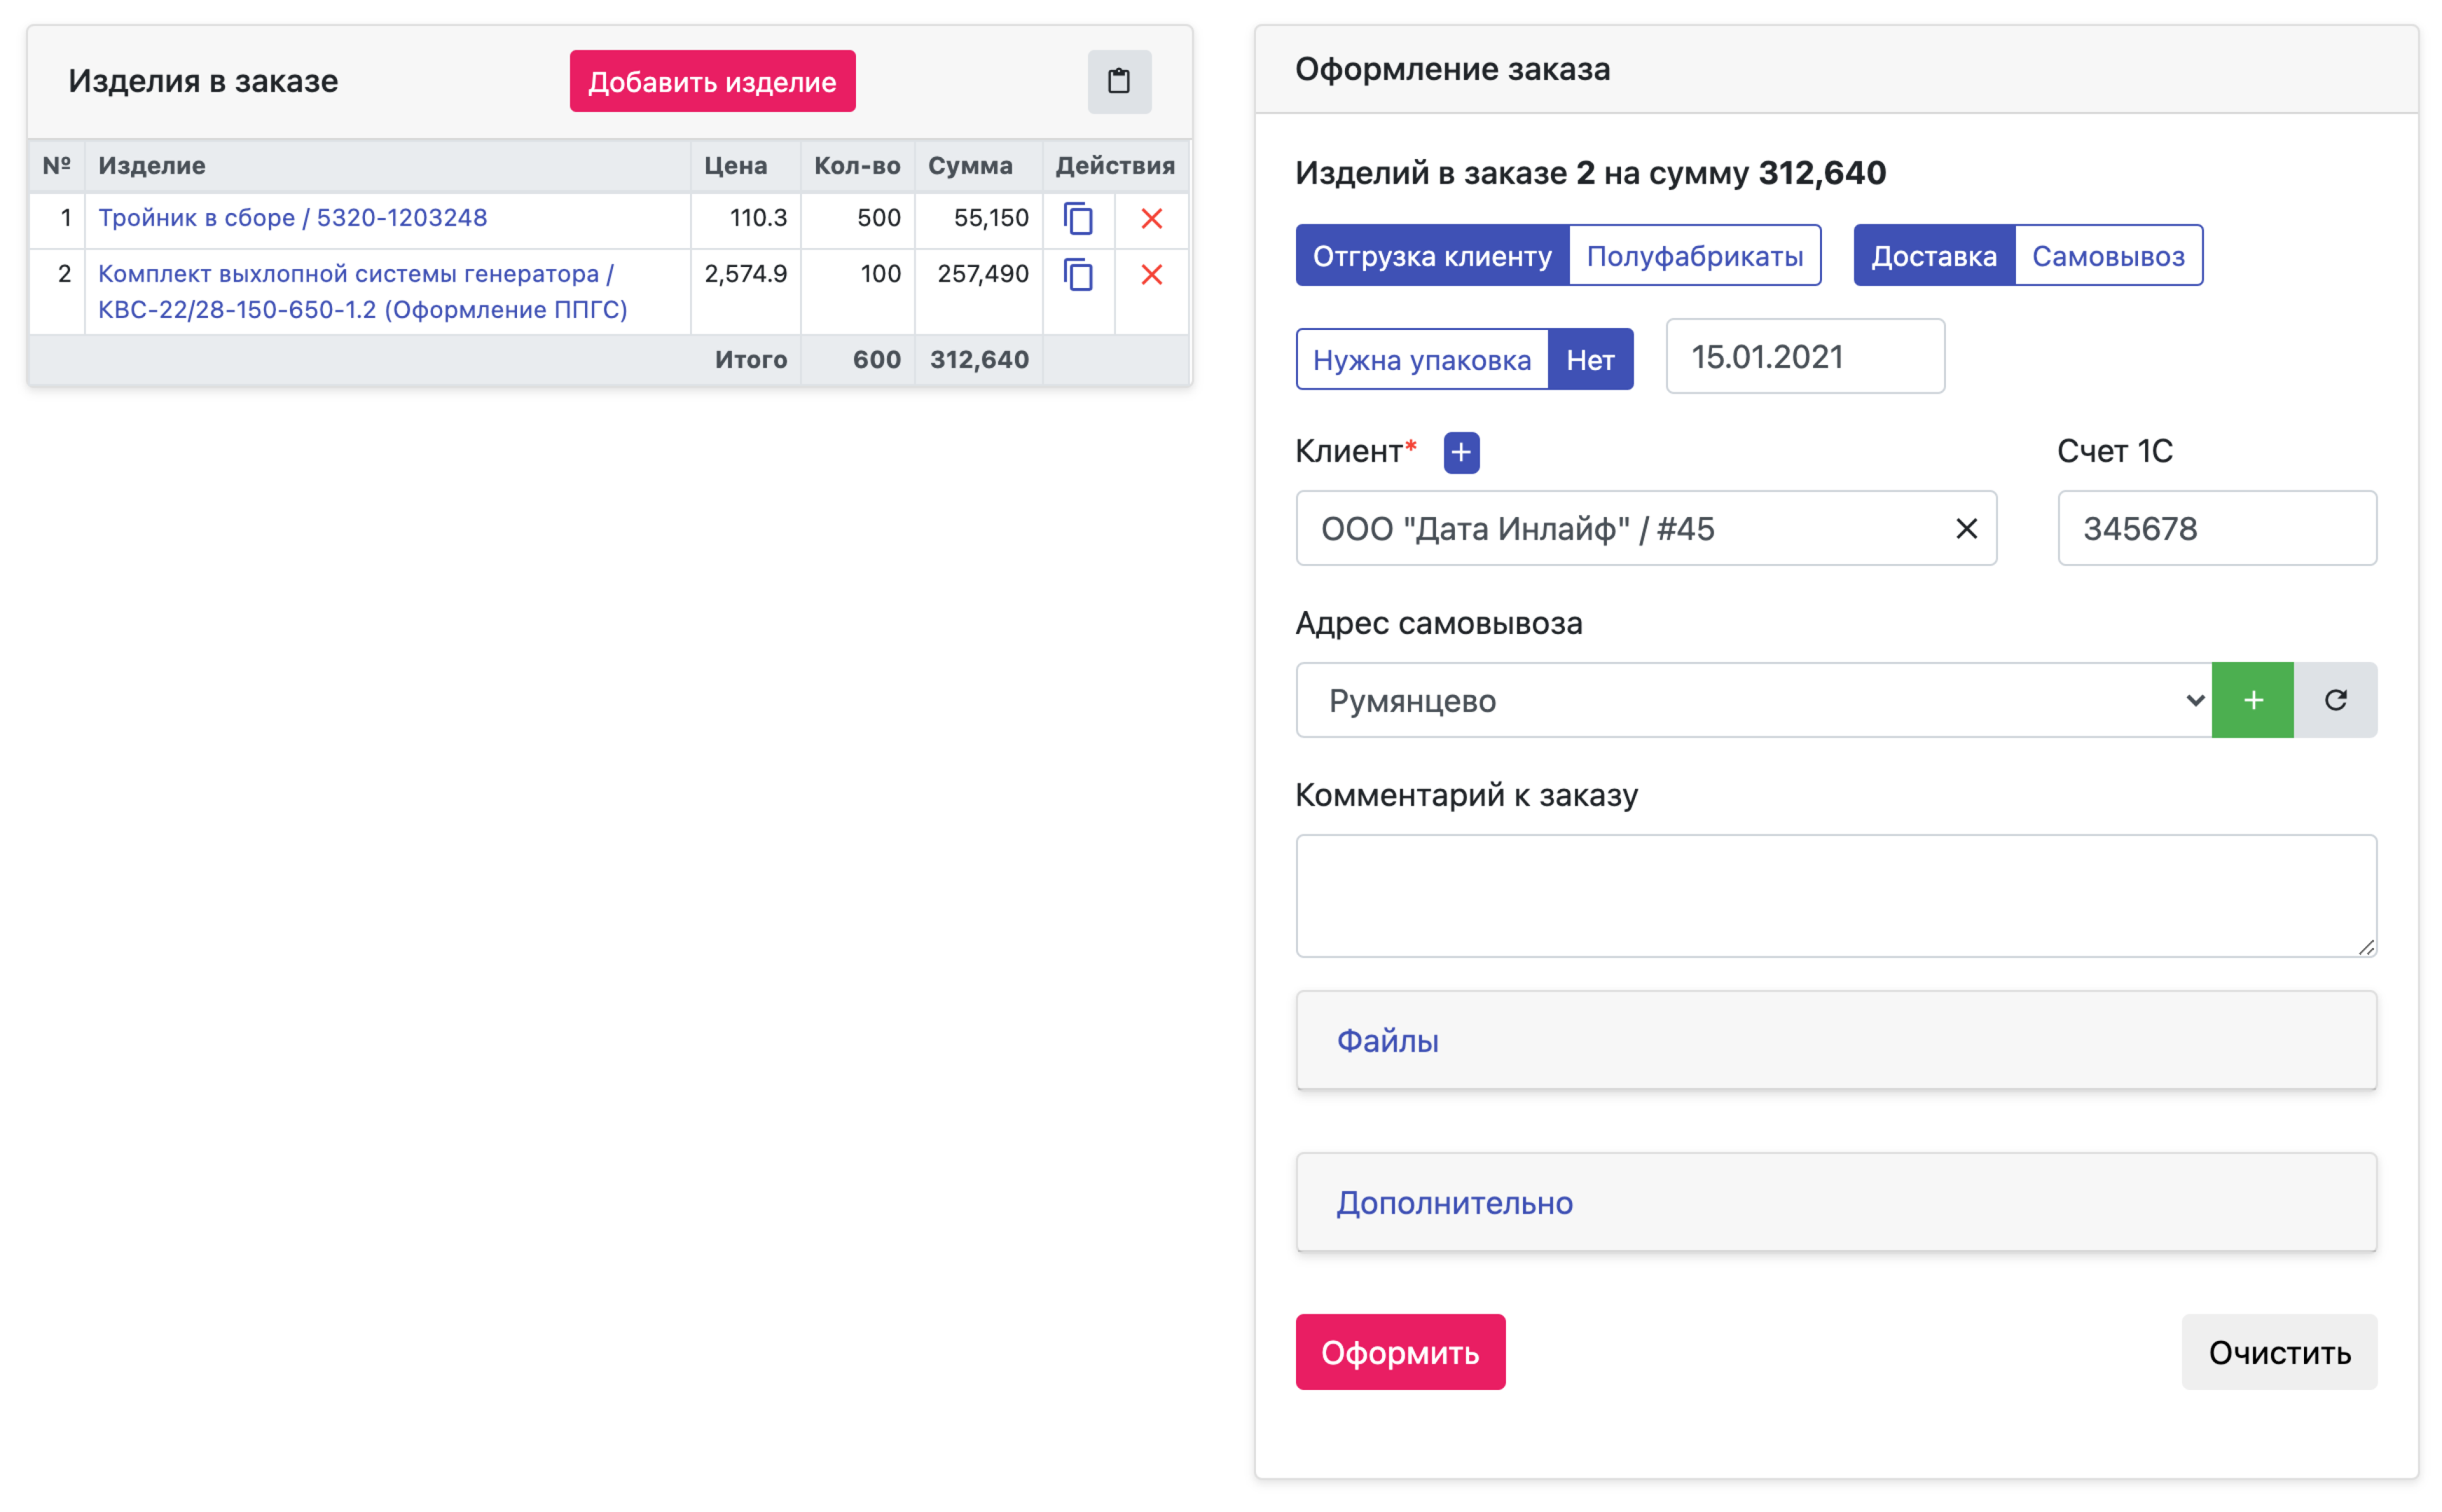
Task: Remove the Комплект выхлопной системы row
Action: click(x=1151, y=274)
